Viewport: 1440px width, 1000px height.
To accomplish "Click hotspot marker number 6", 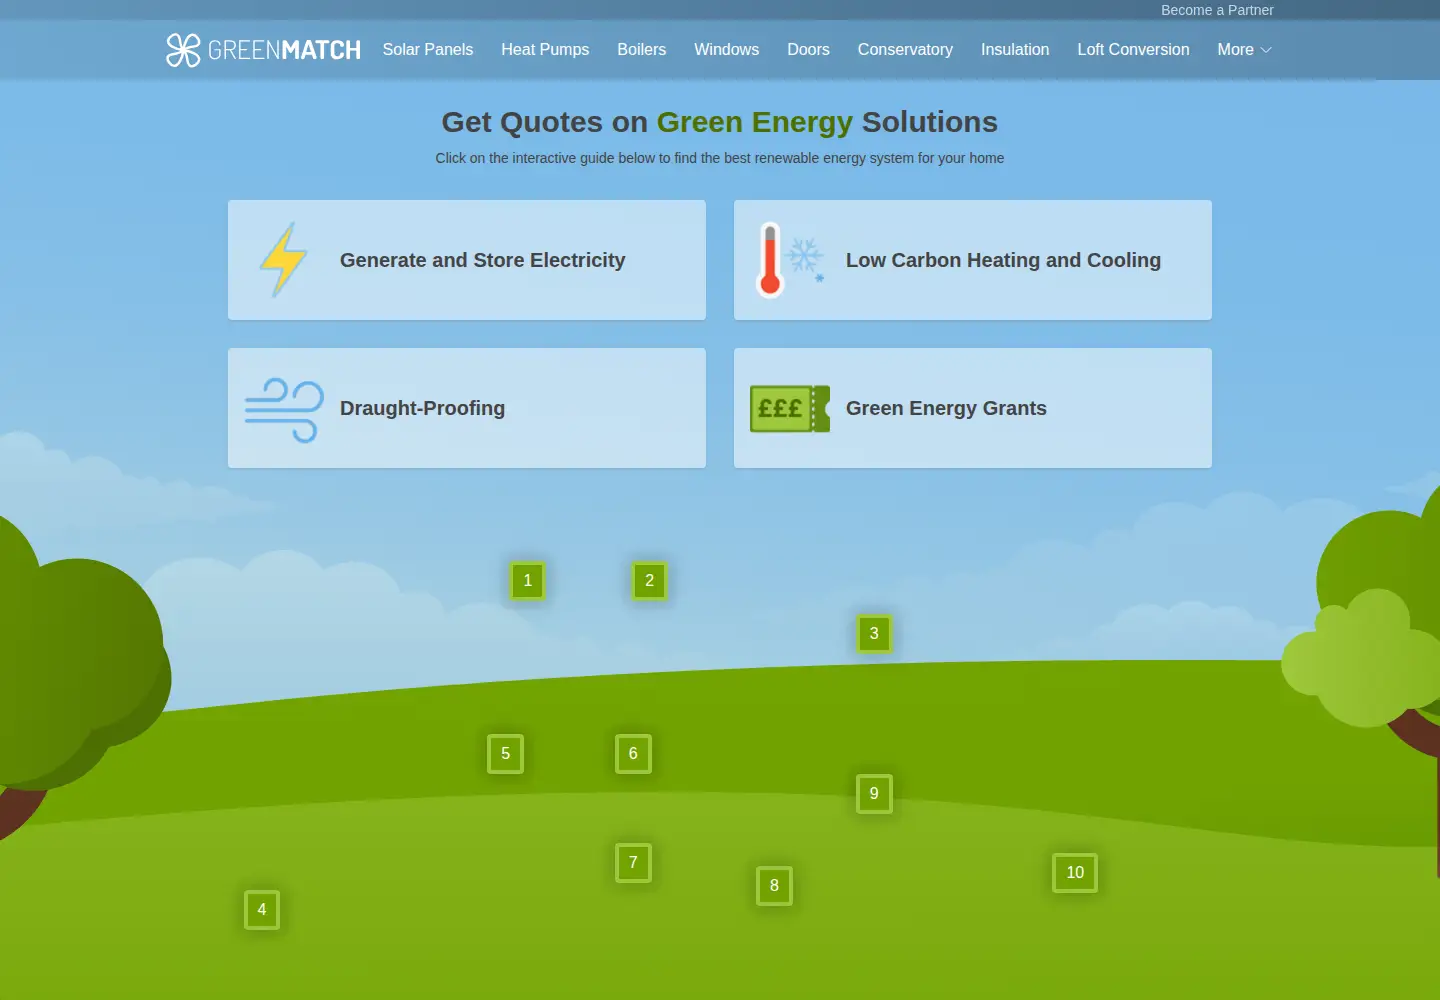I will 633,754.
